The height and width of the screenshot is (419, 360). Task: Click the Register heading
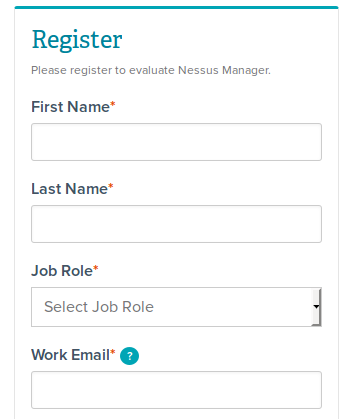click(x=77, y=40)
